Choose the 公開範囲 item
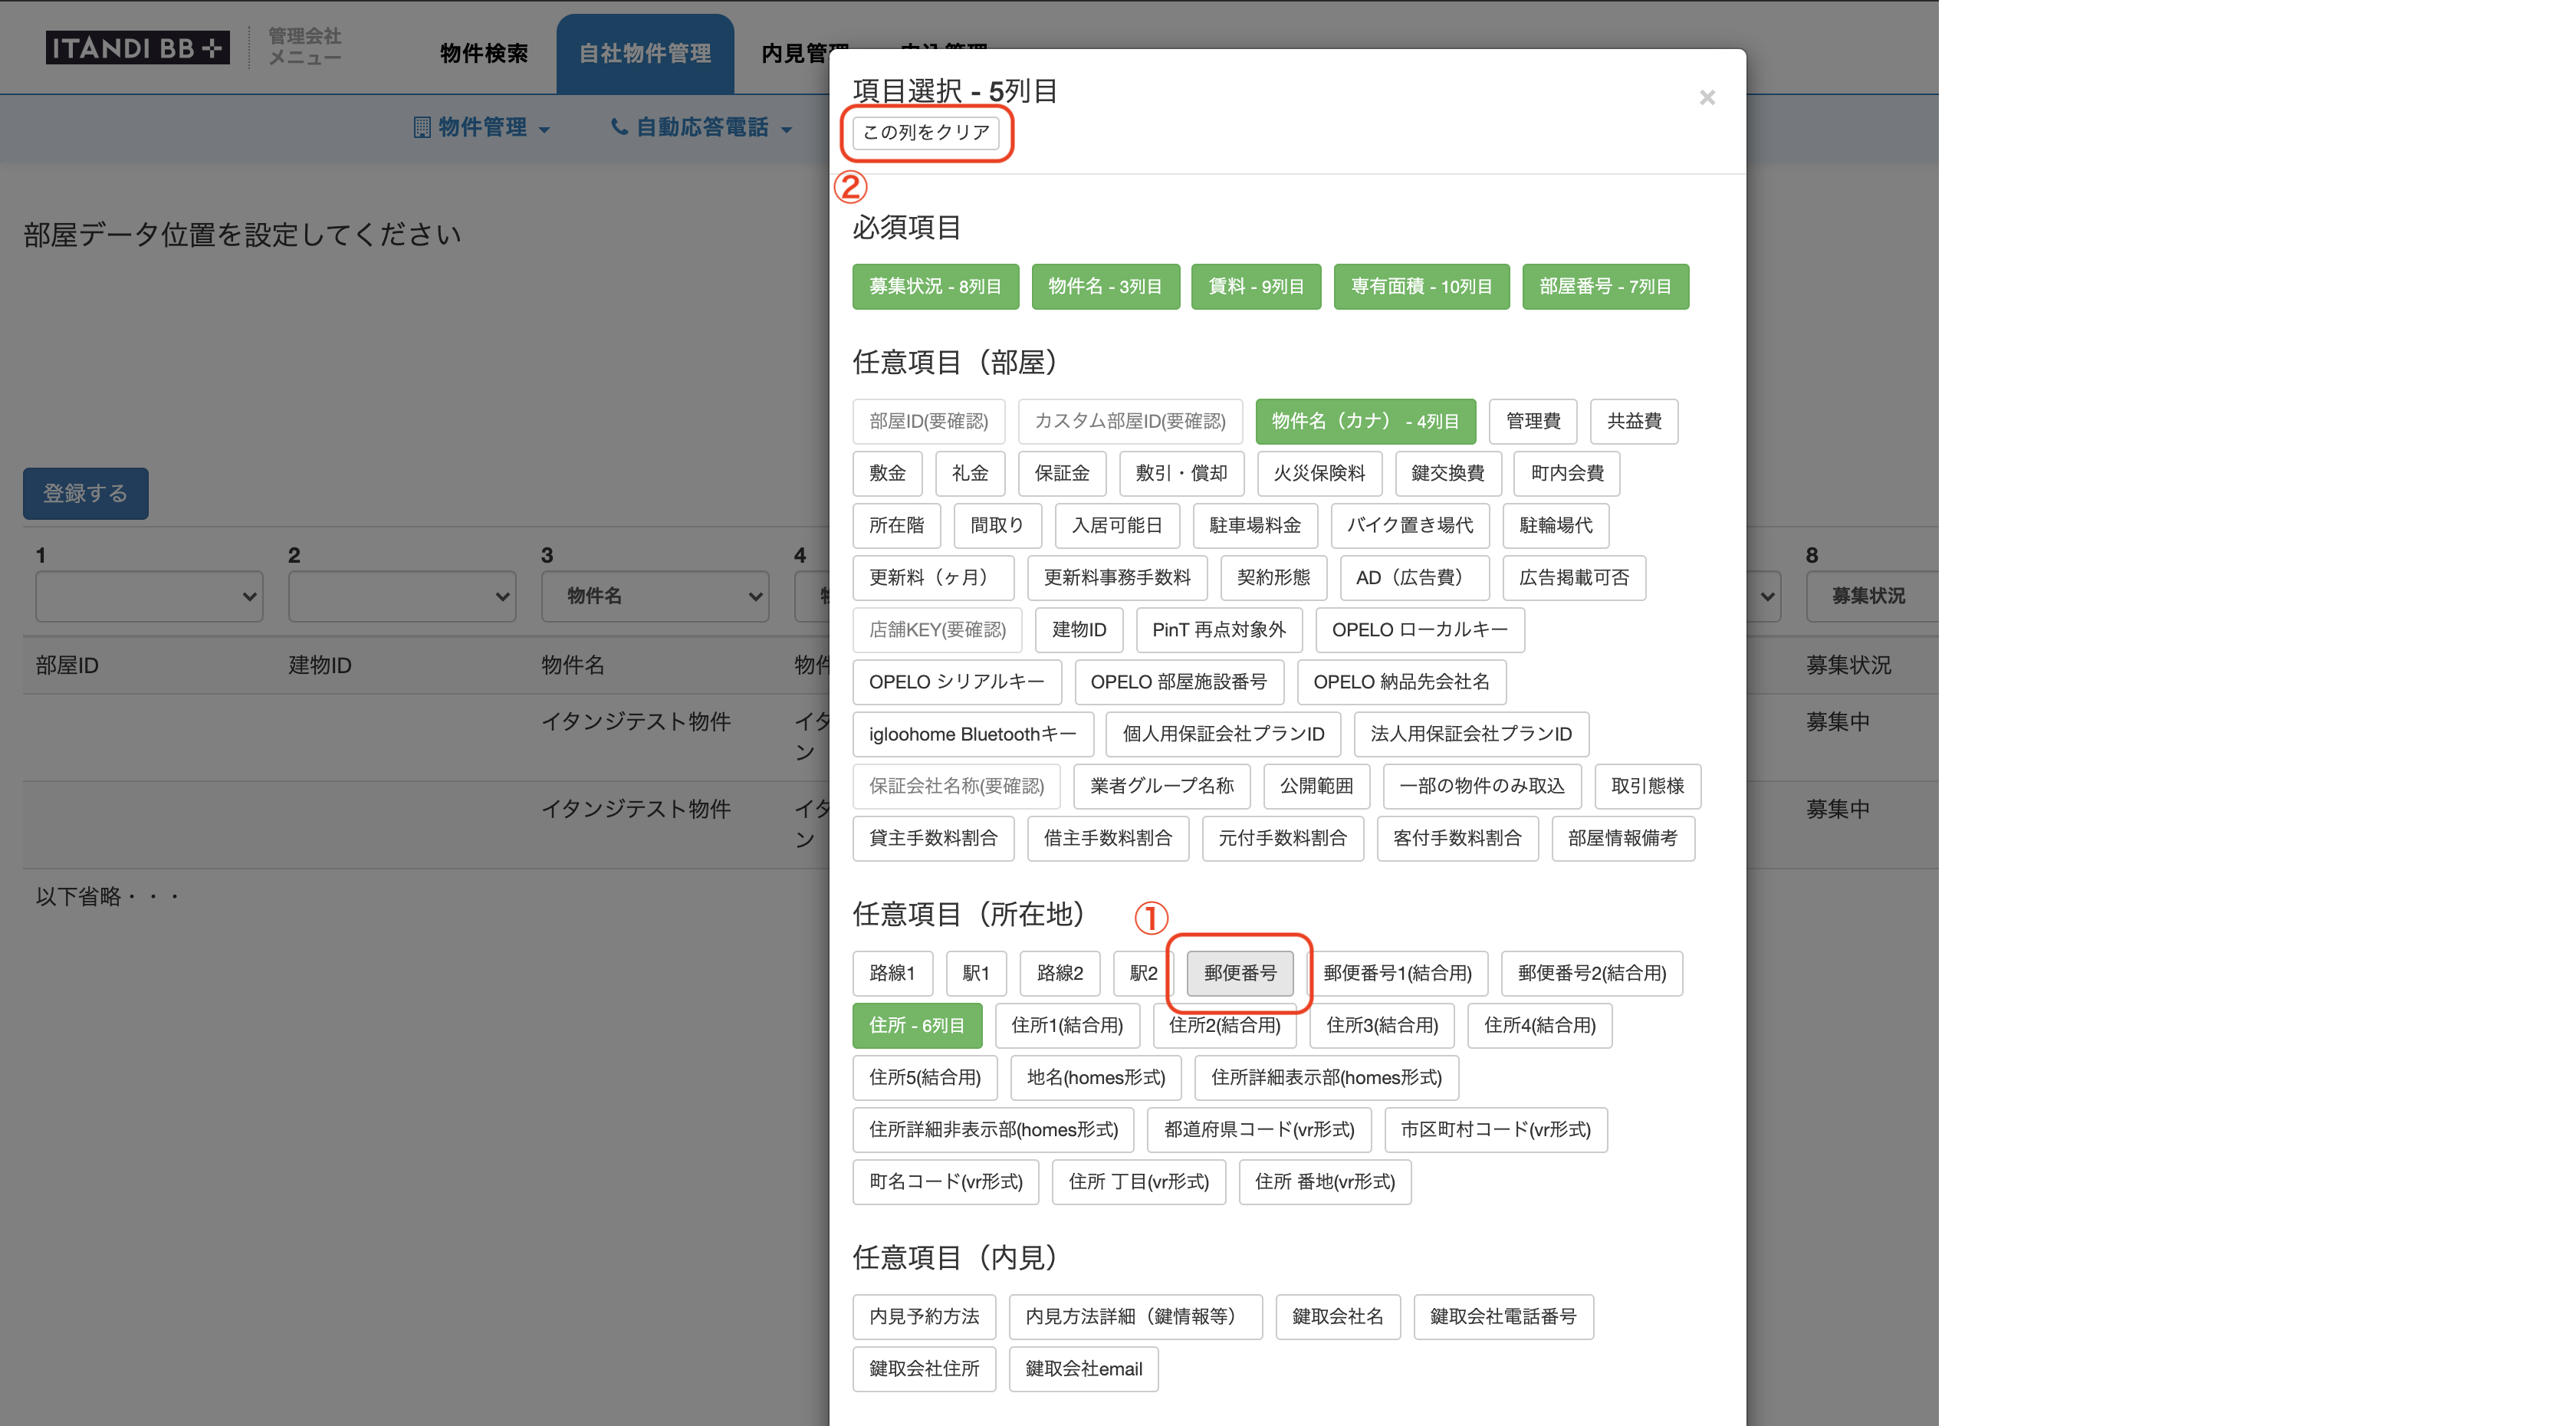This screenshot has width=2576, height=1426. (1317, 786)
